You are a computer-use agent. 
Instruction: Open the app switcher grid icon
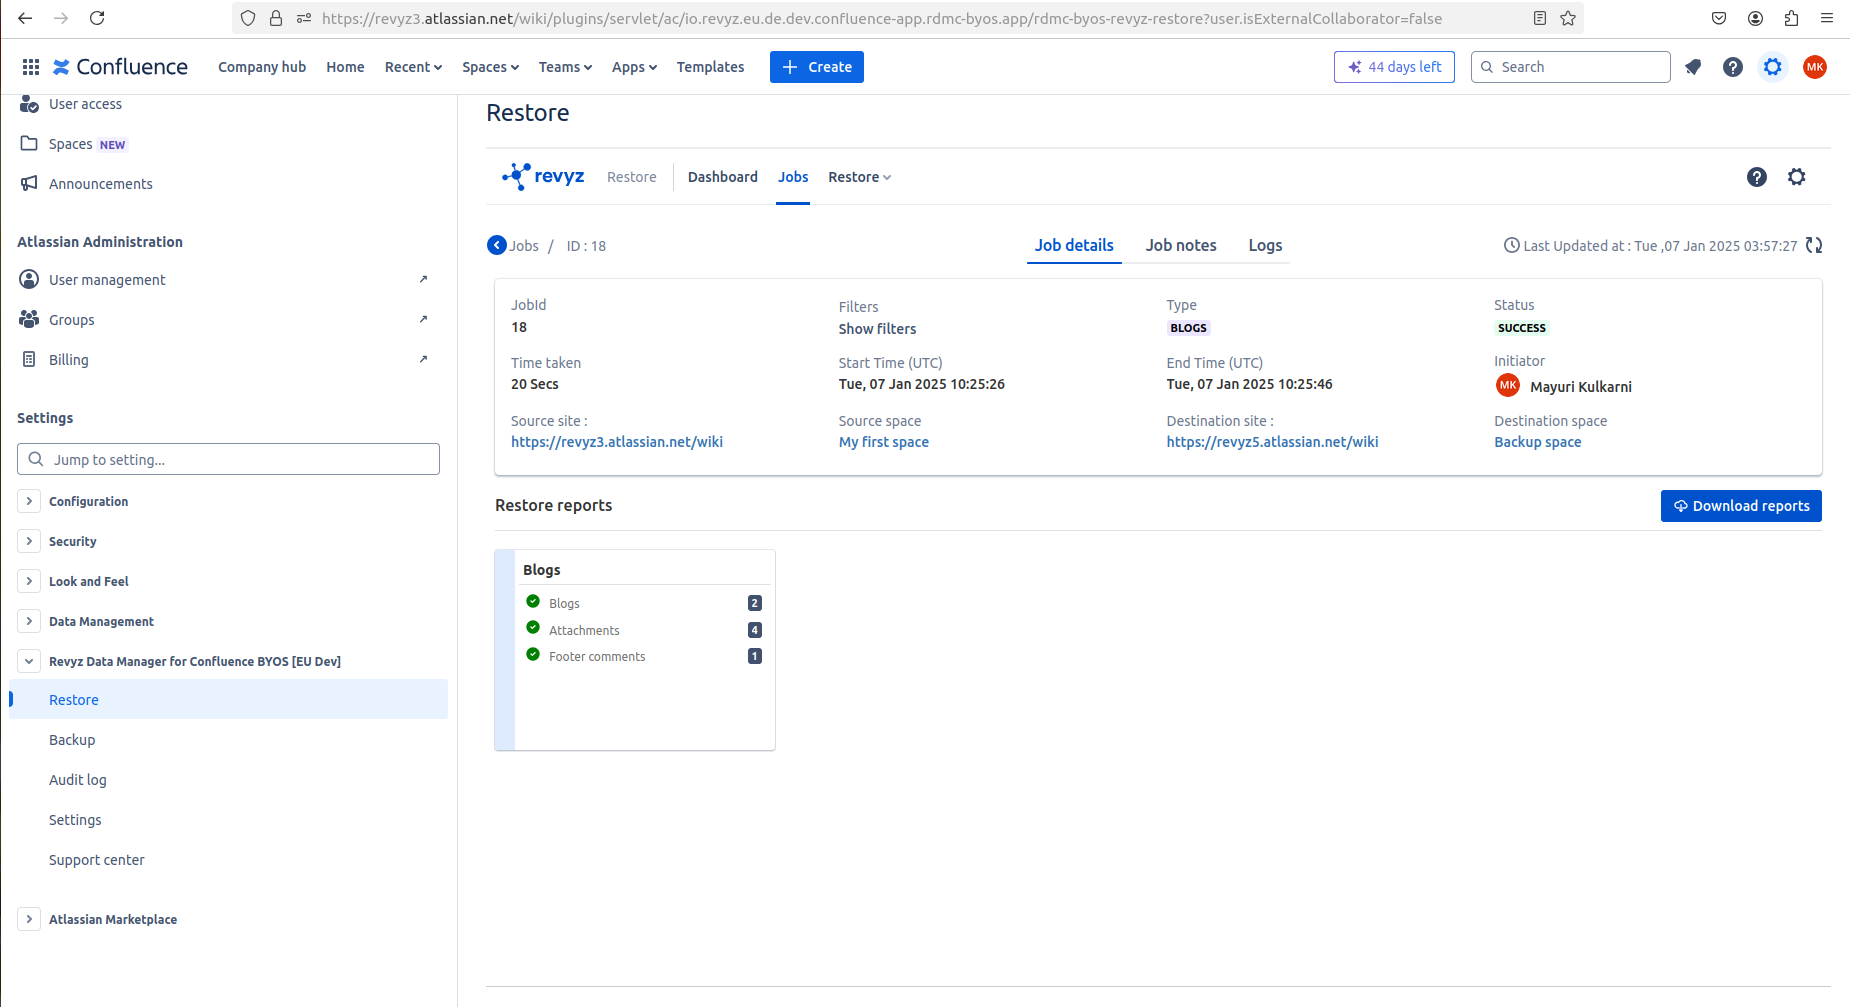coord(31,67)
